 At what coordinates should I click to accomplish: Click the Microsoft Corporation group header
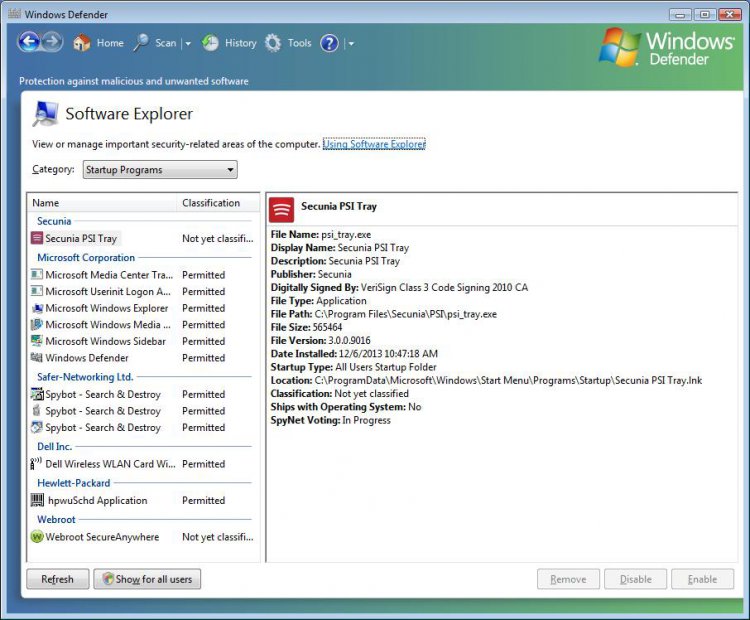point(86,257)
